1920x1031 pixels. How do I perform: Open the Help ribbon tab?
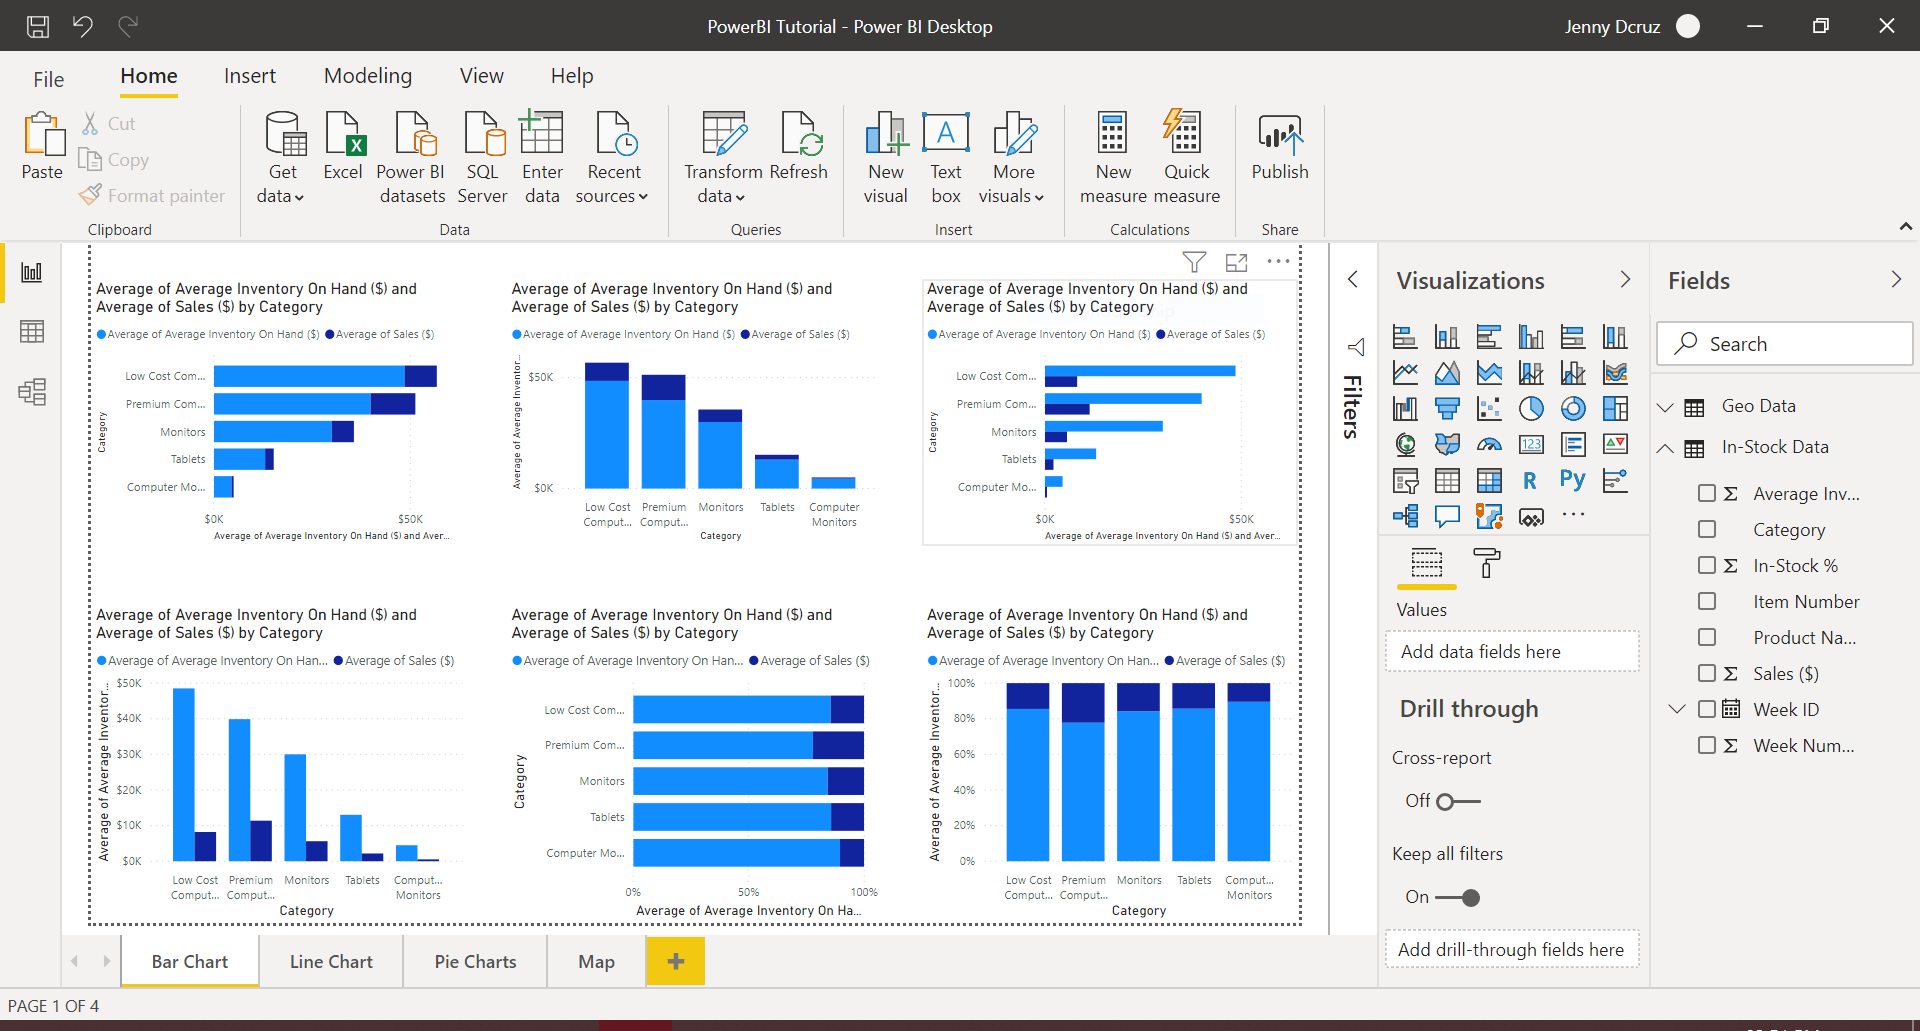tap(572, 76)
